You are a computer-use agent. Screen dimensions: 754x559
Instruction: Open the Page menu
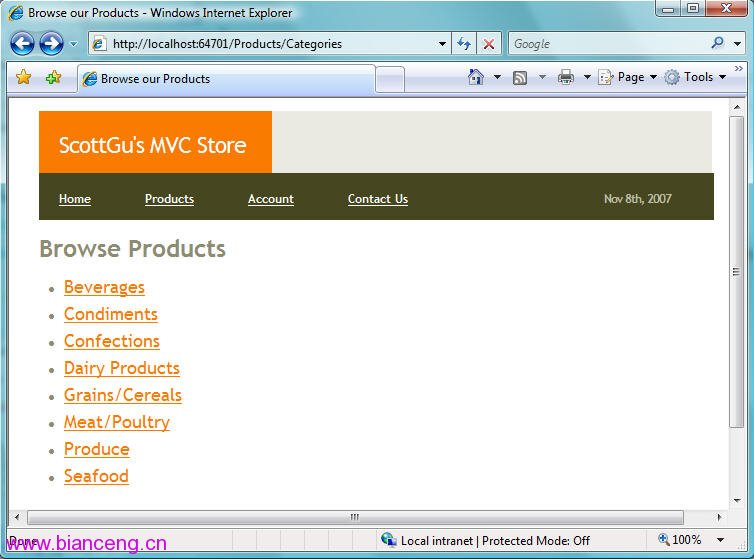[627, 77]
